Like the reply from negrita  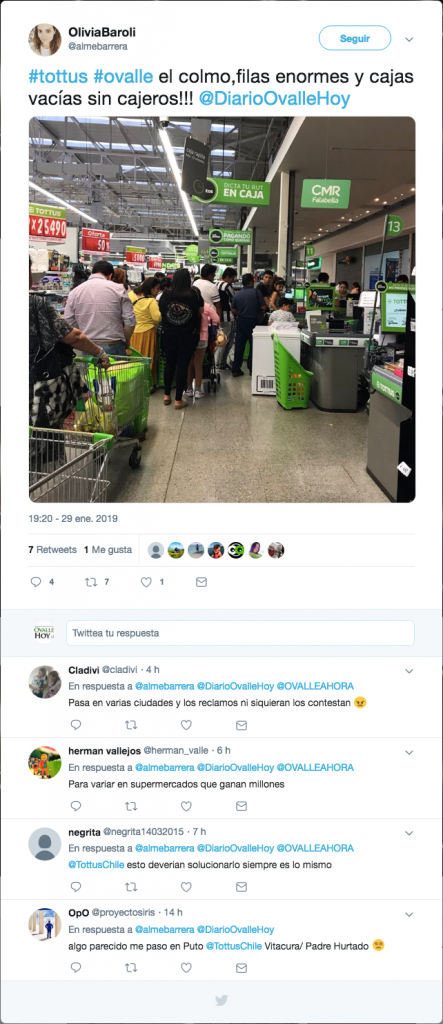(186, 887)
